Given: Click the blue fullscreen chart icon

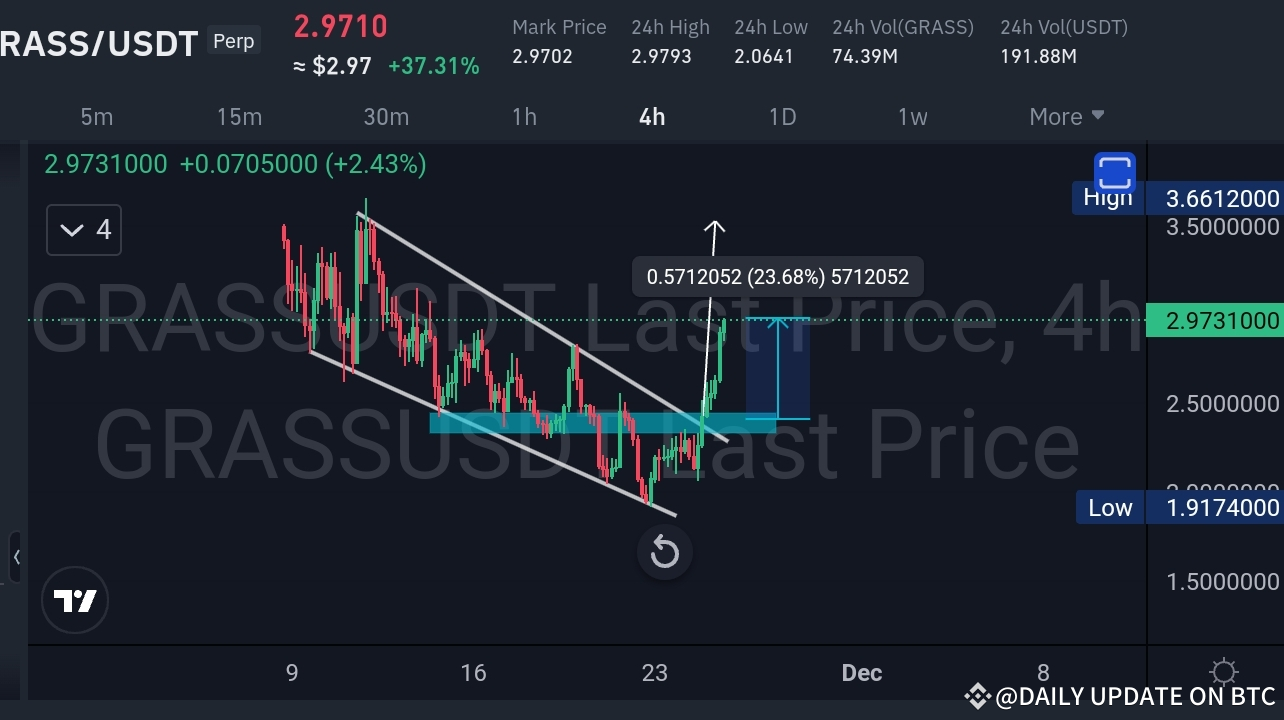Looking at the screenshot, I should click(x=1113, y=173).
